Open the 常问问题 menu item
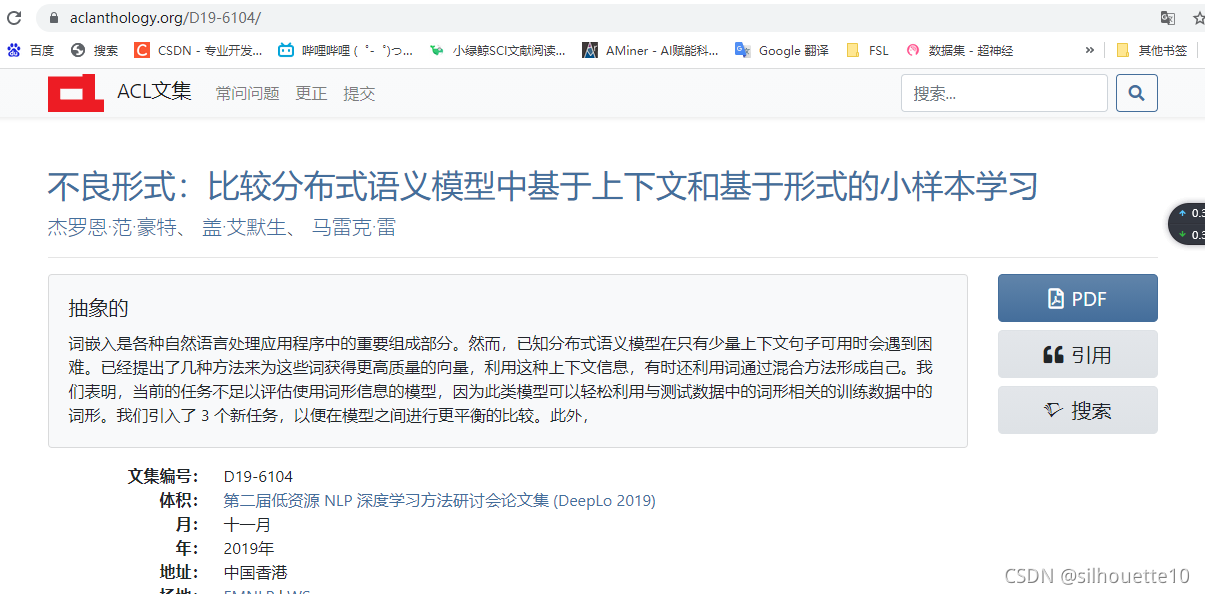 246,92
